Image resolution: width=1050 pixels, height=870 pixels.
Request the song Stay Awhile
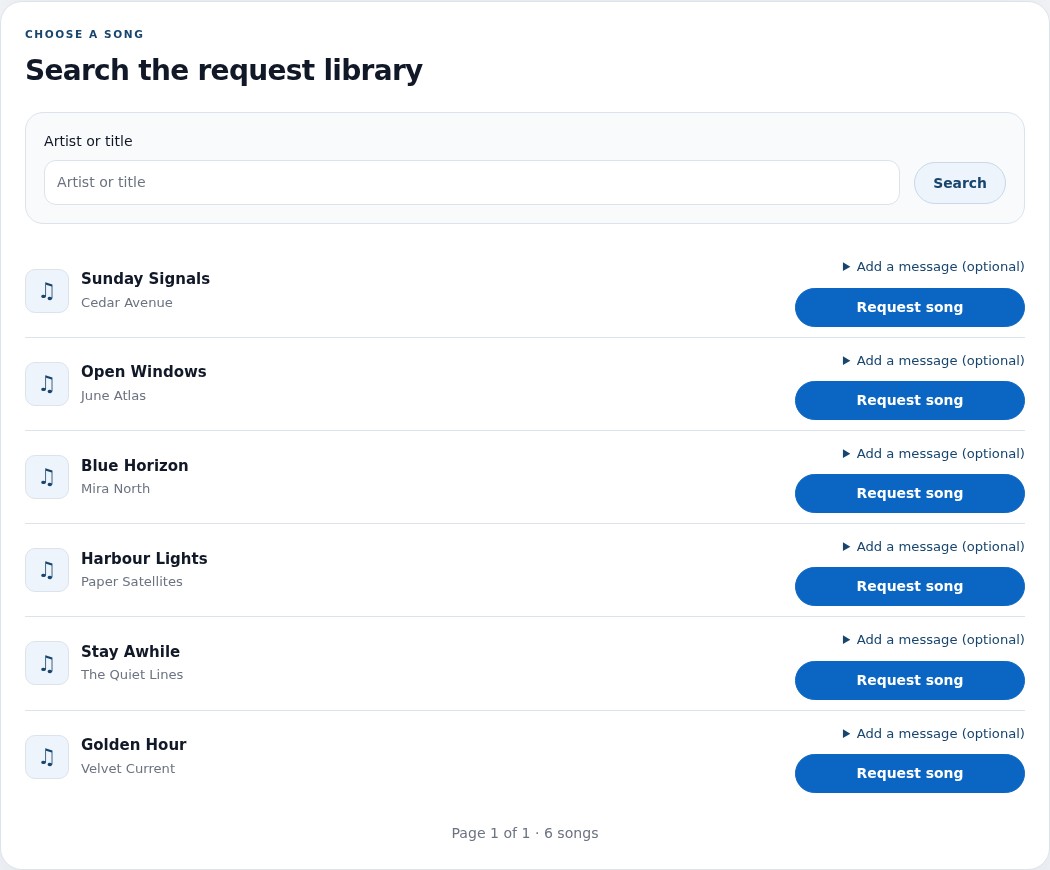909,680
